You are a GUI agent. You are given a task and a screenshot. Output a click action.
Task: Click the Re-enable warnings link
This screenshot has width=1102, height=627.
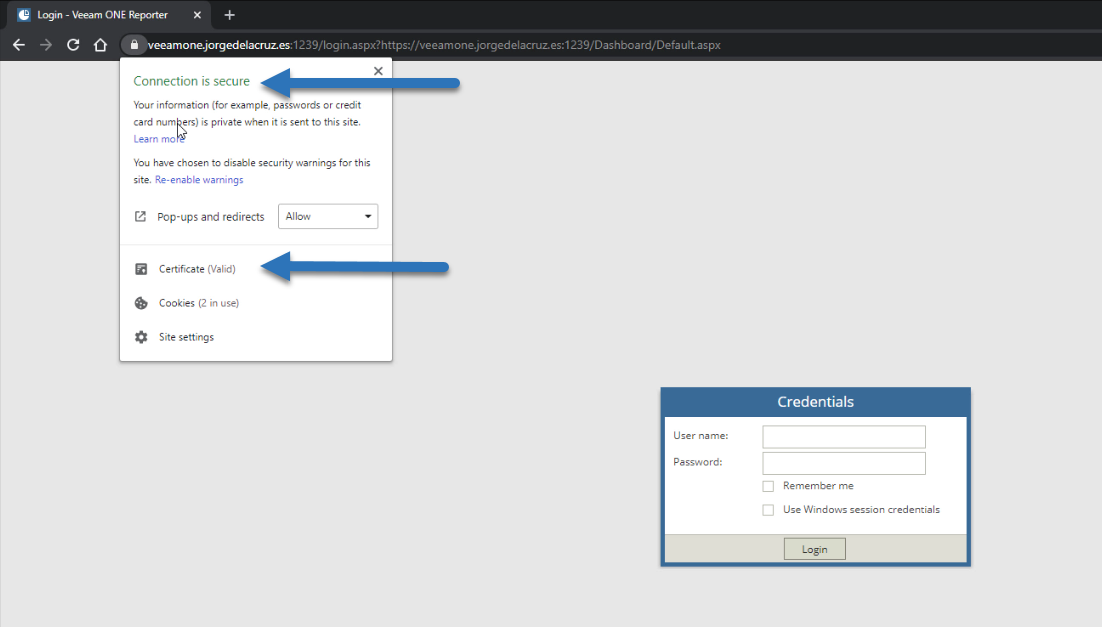pyautogui.click(x=199, y=180)
